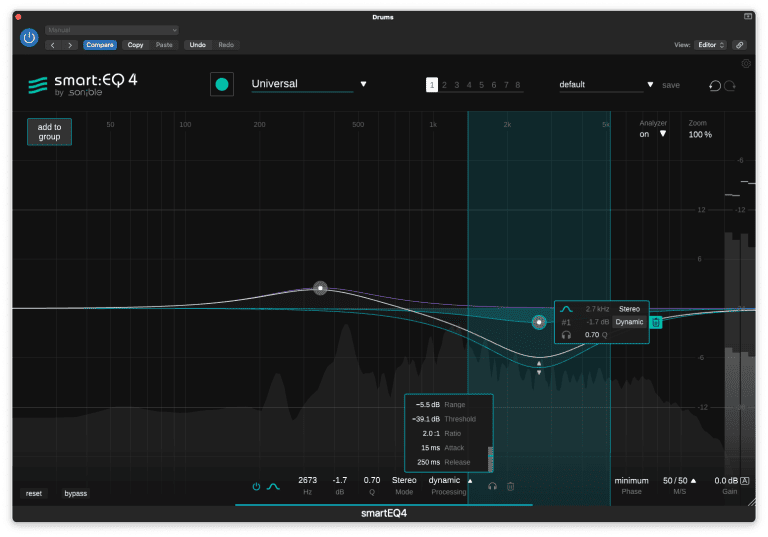This screenshot has width=768, height=537.
Task: Select state slot 8
Action: (x=518, y=85)
